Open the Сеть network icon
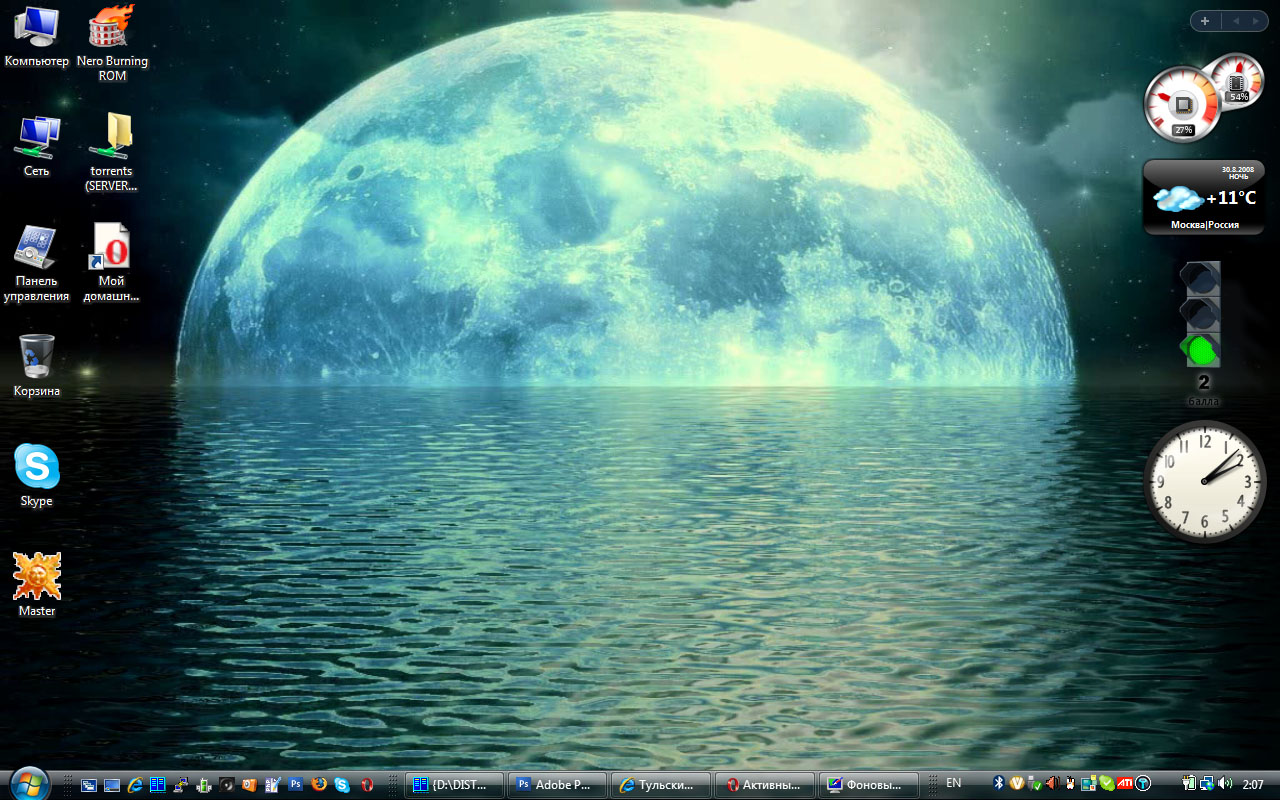The image size is (1280, 800). click(37, 146)
